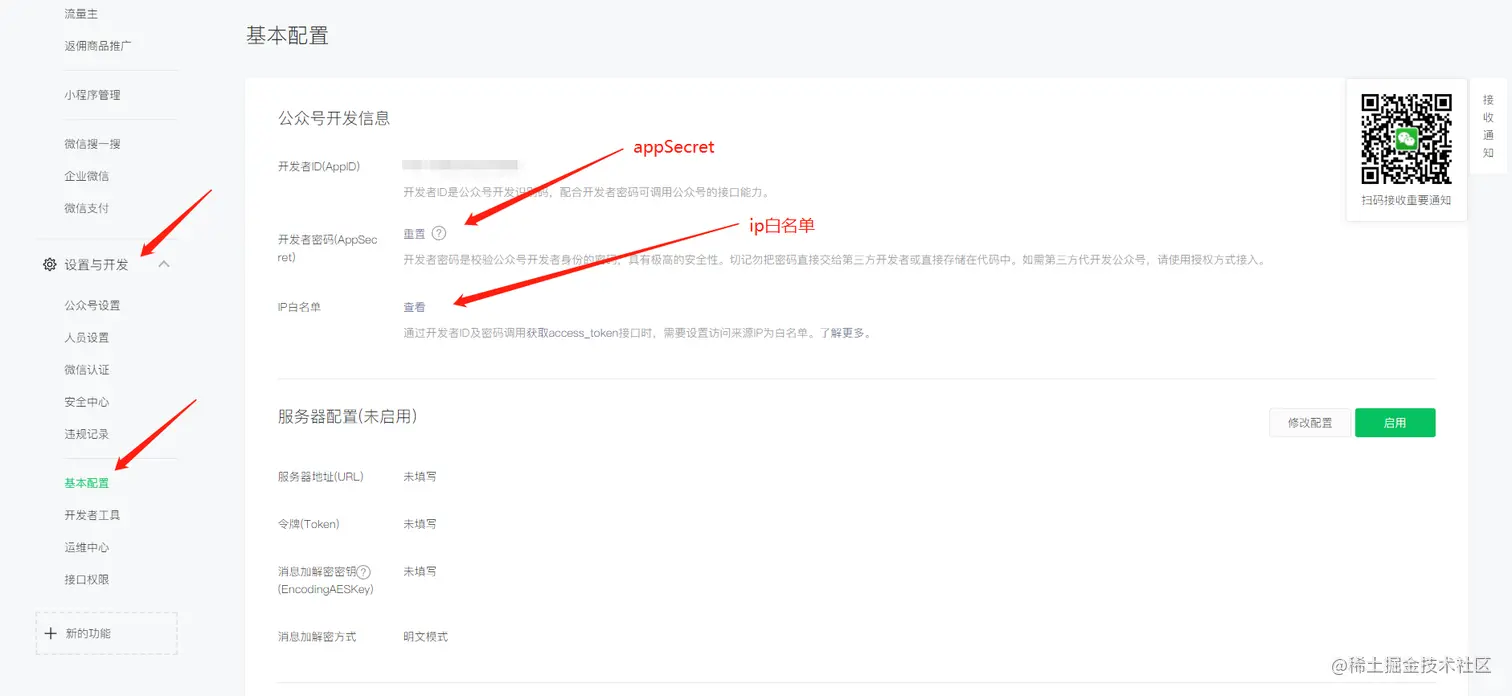Image resolution: width=1512 pixels, height=696 pixels.
Task: Click 查看 for the IP白名单
Action: [414, 308]
